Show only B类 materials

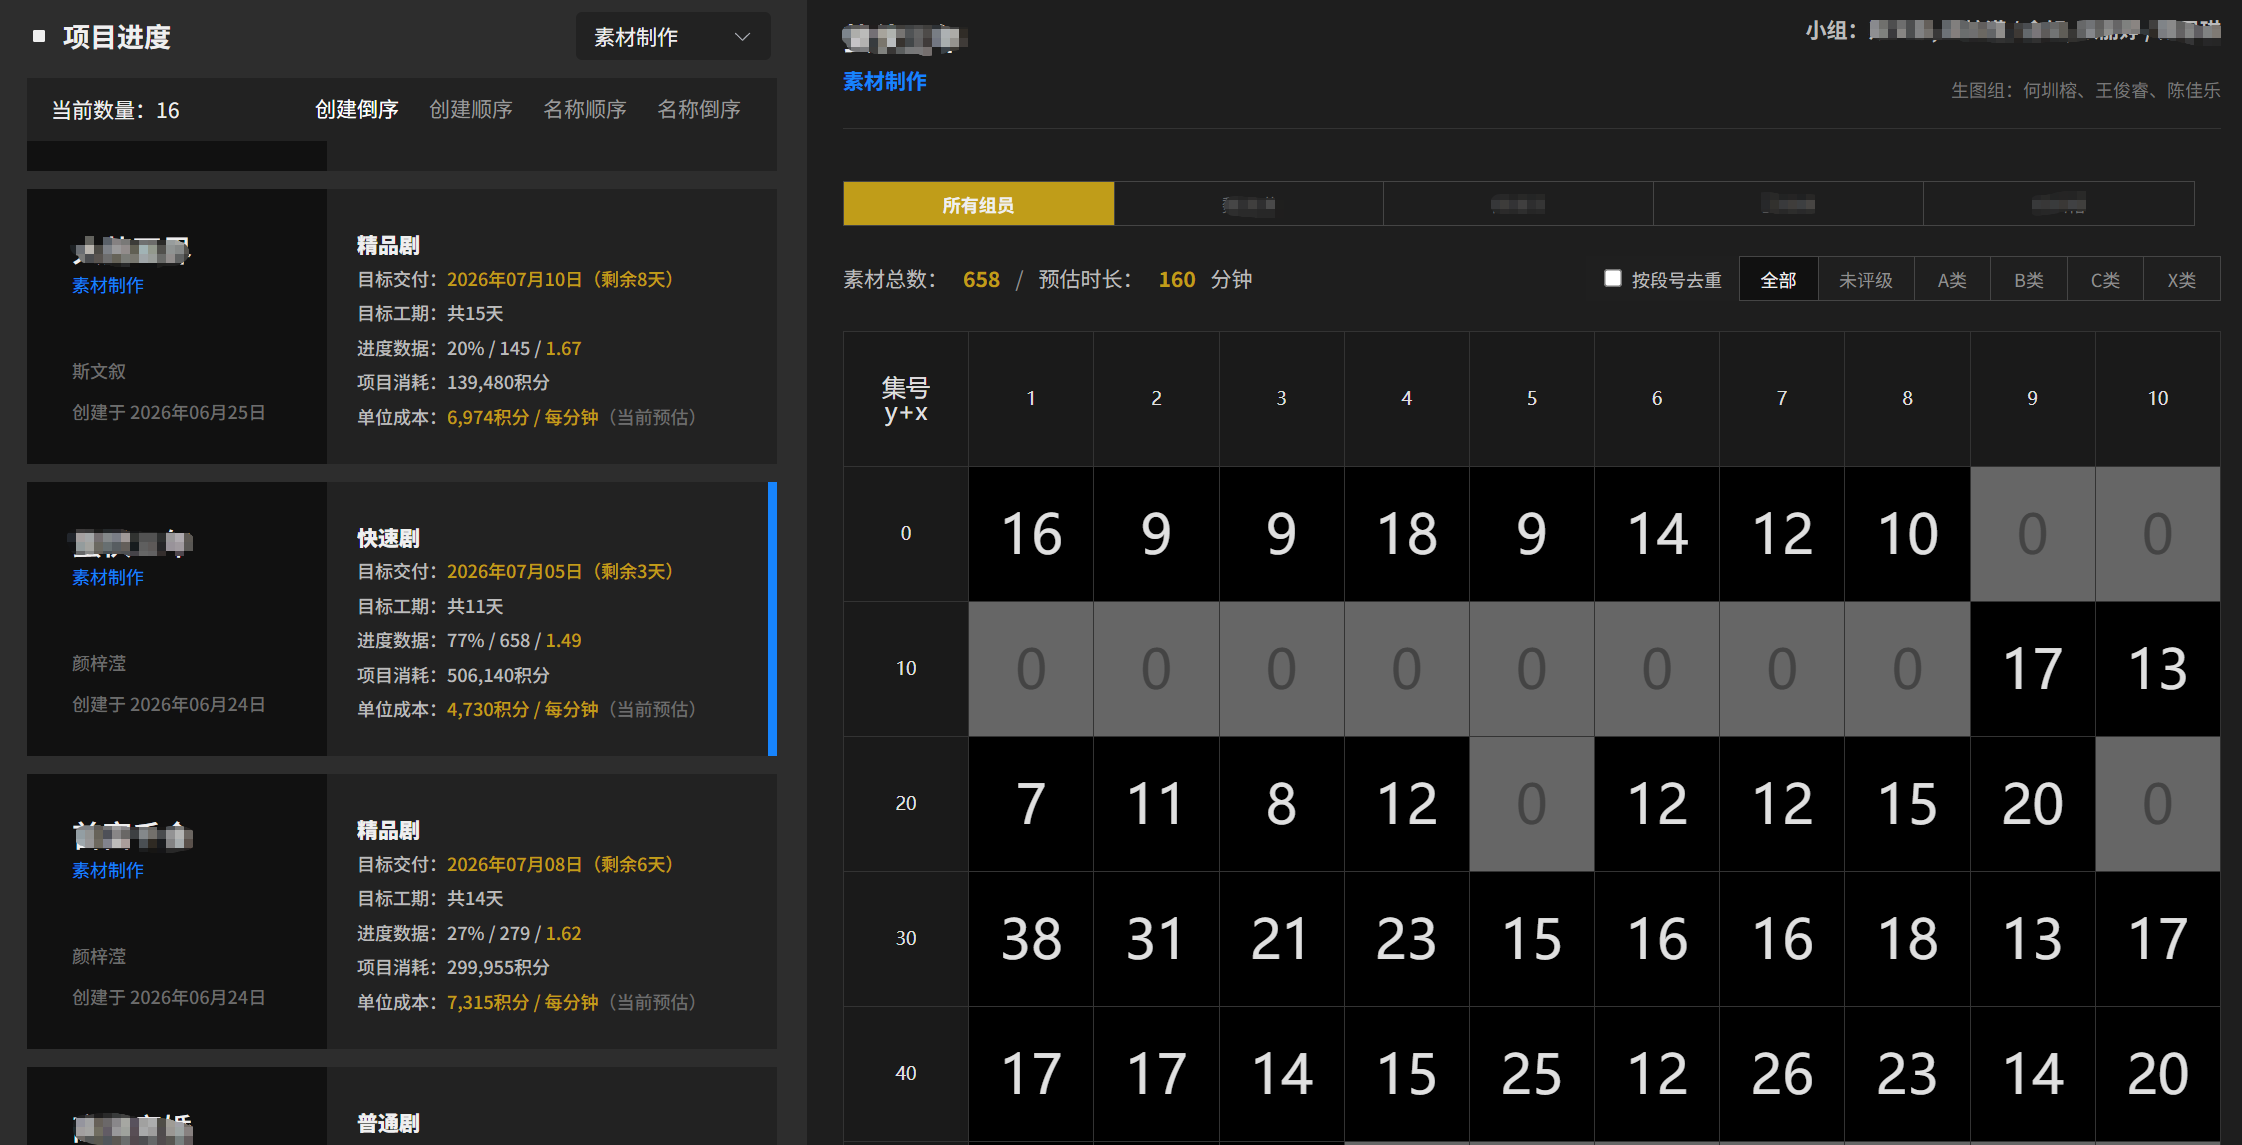pyautogui.click(x=2029, y=280)
